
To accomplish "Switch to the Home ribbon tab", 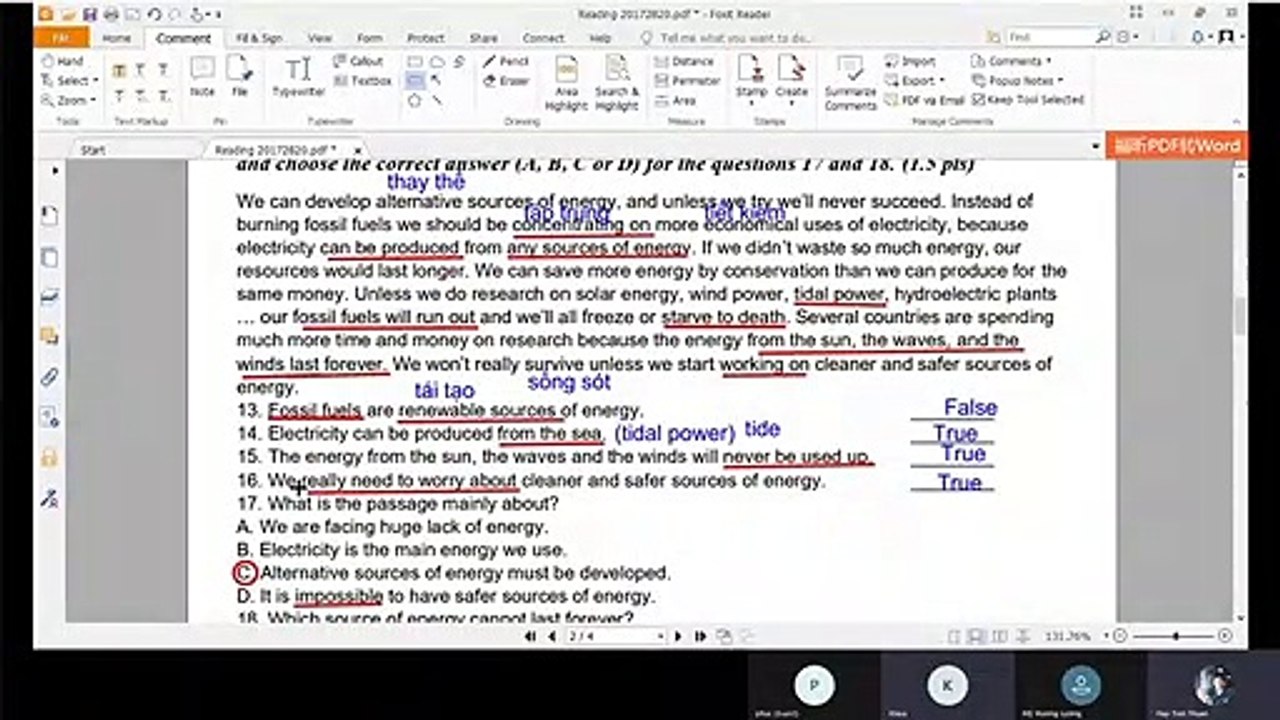I will click(x=116, y=38).
